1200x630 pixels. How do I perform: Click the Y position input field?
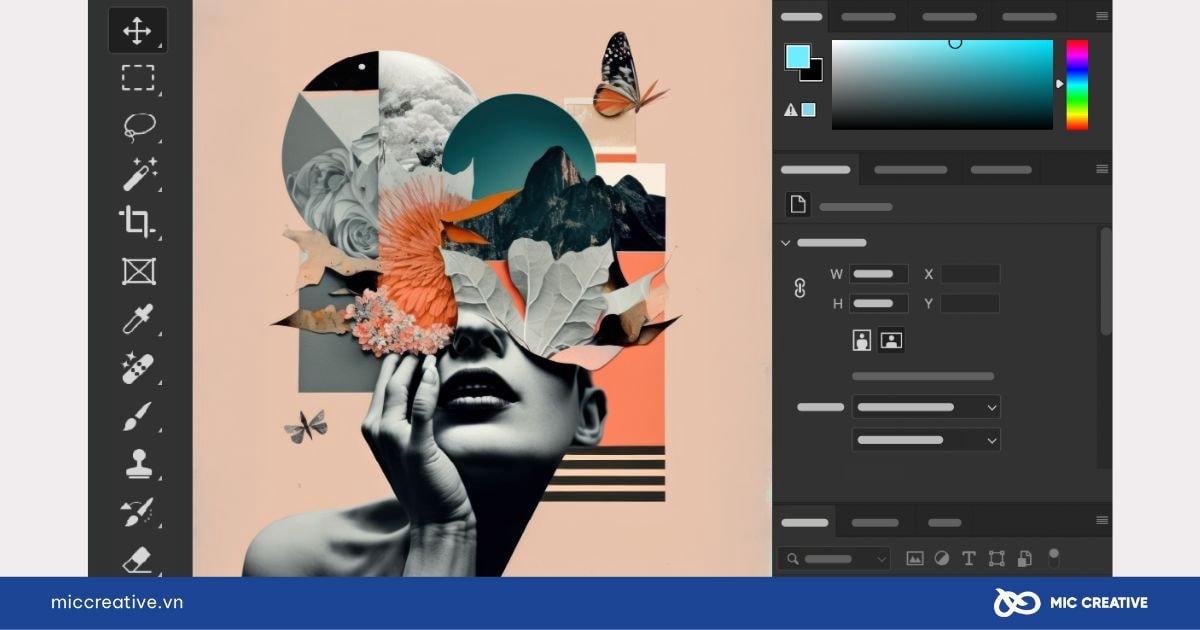pos(970,303)
